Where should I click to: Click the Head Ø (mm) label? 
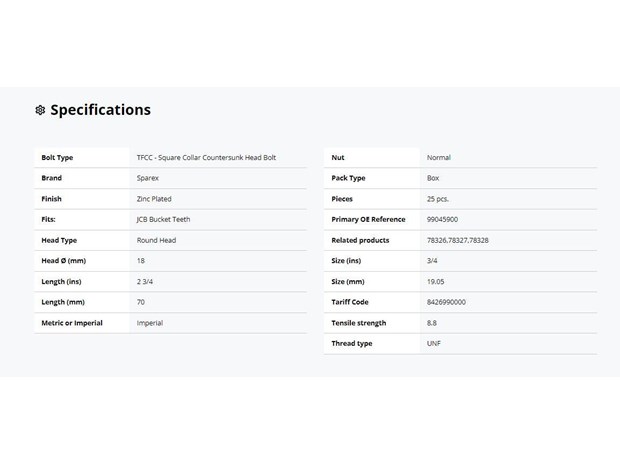click(64, 261)
